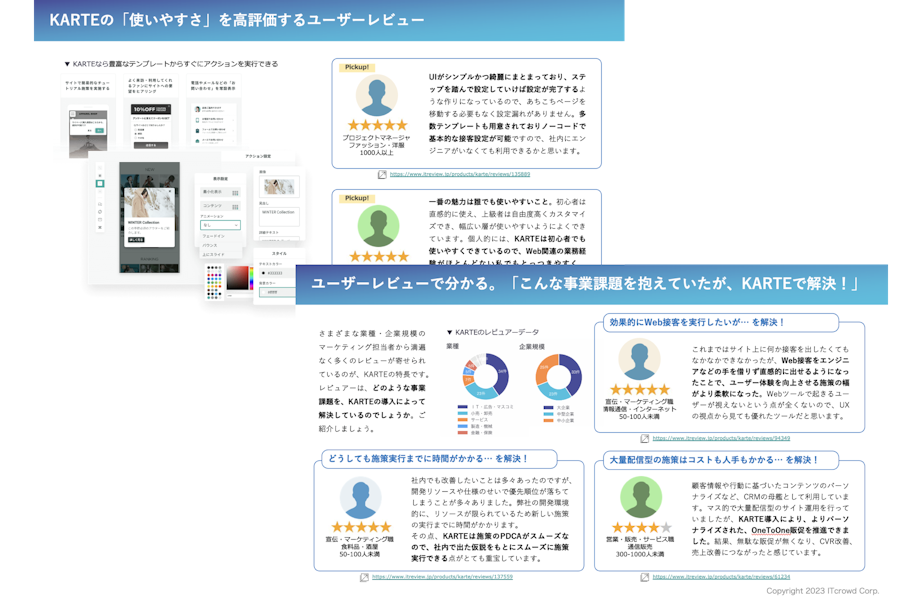Open the itreview link ending in 94349
This screenshot has height=598, width=922.
point(721,438)
